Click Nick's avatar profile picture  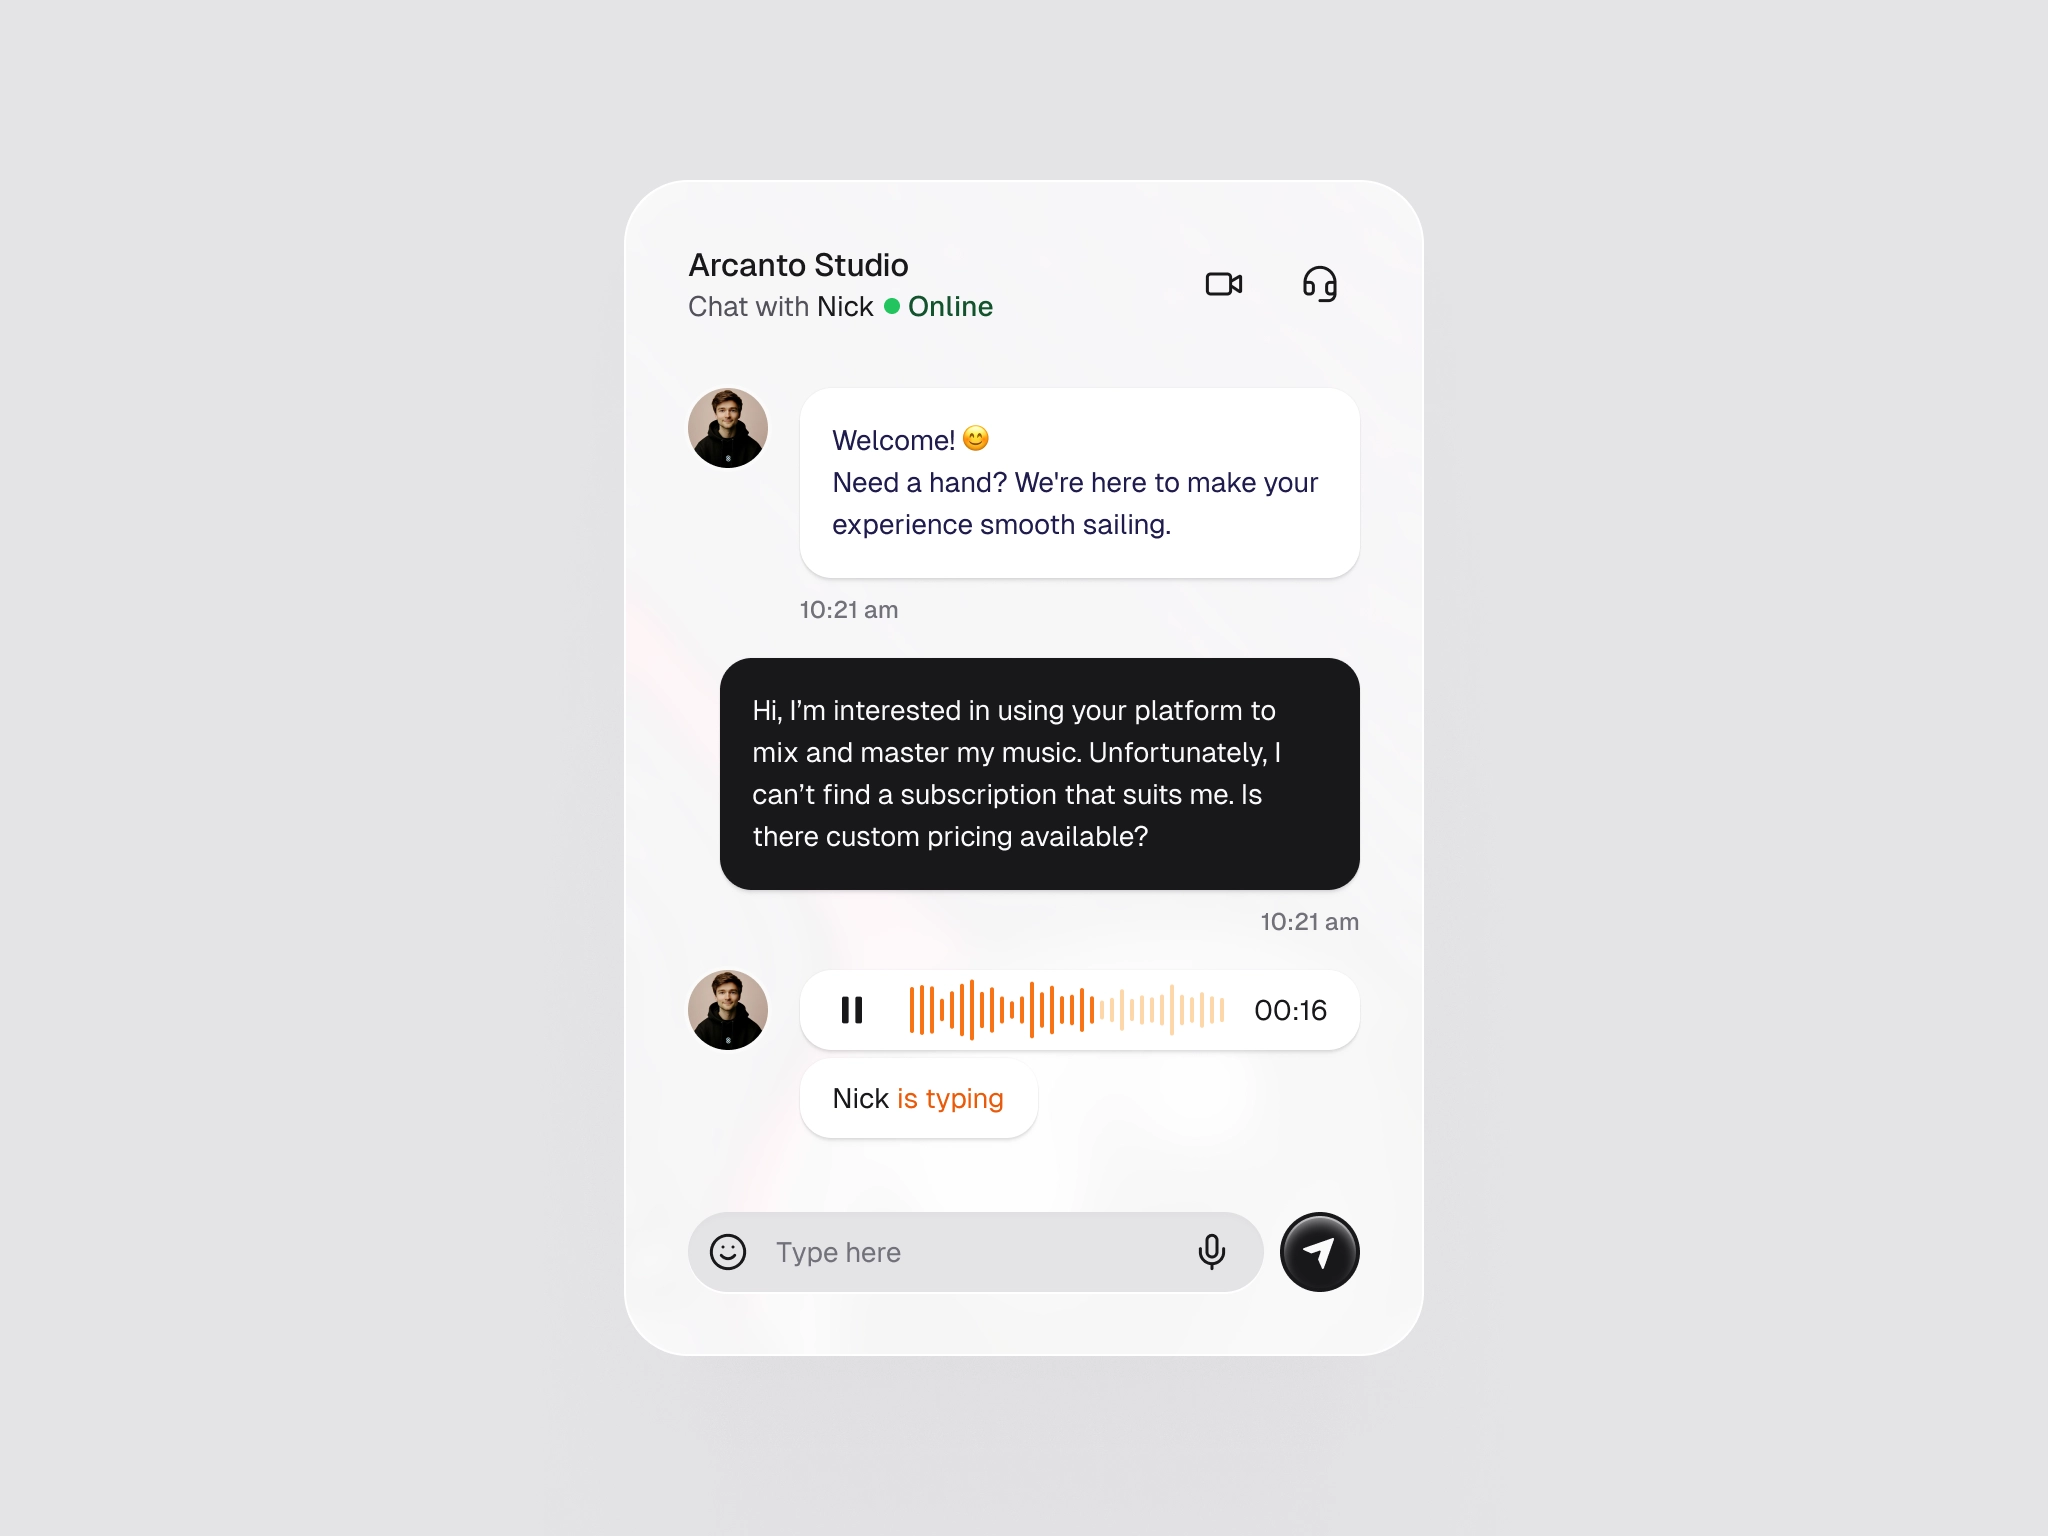(729, 429)
